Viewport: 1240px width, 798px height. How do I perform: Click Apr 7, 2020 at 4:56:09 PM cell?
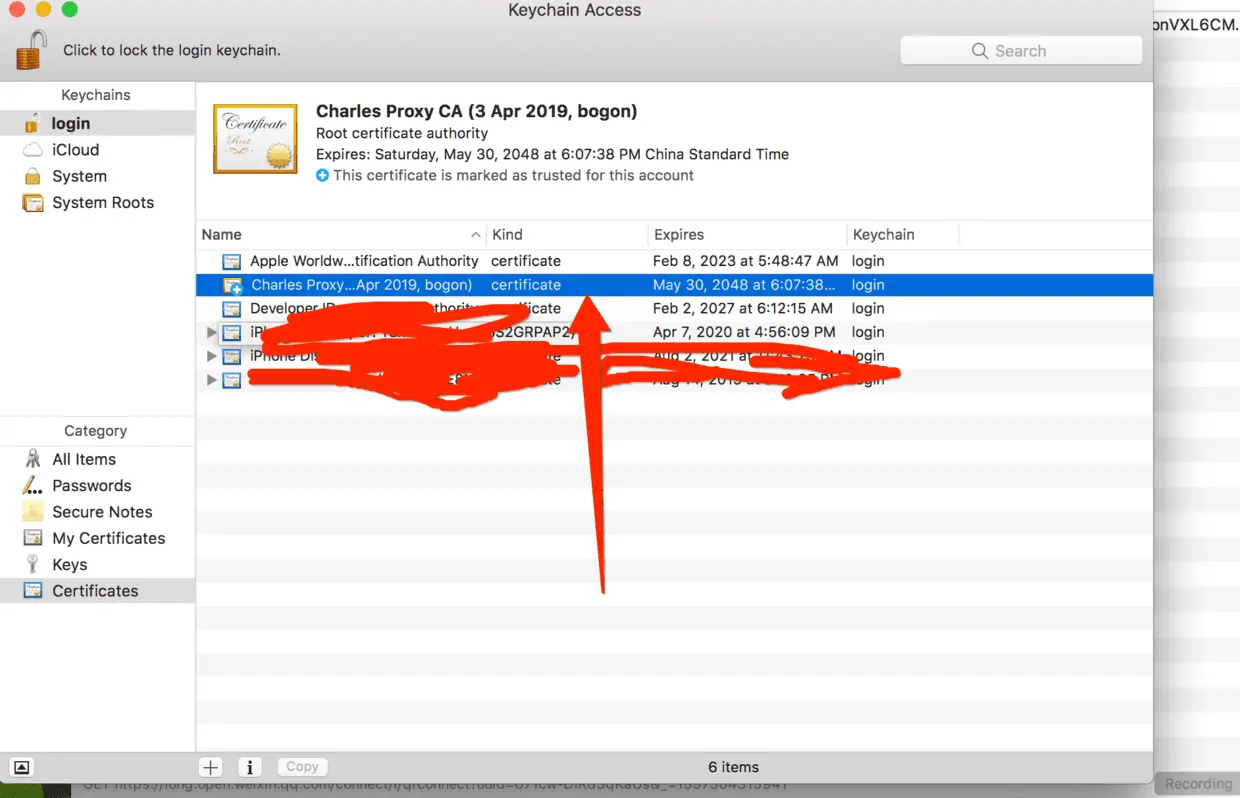click(x=745, y=332)
